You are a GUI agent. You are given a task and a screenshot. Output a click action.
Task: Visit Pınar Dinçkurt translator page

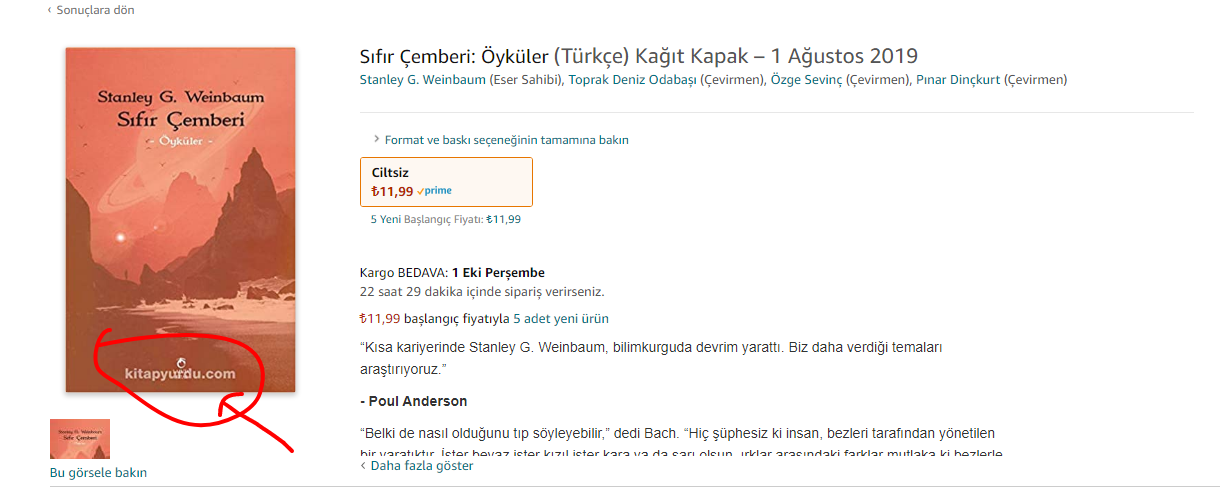pos(958,80)
